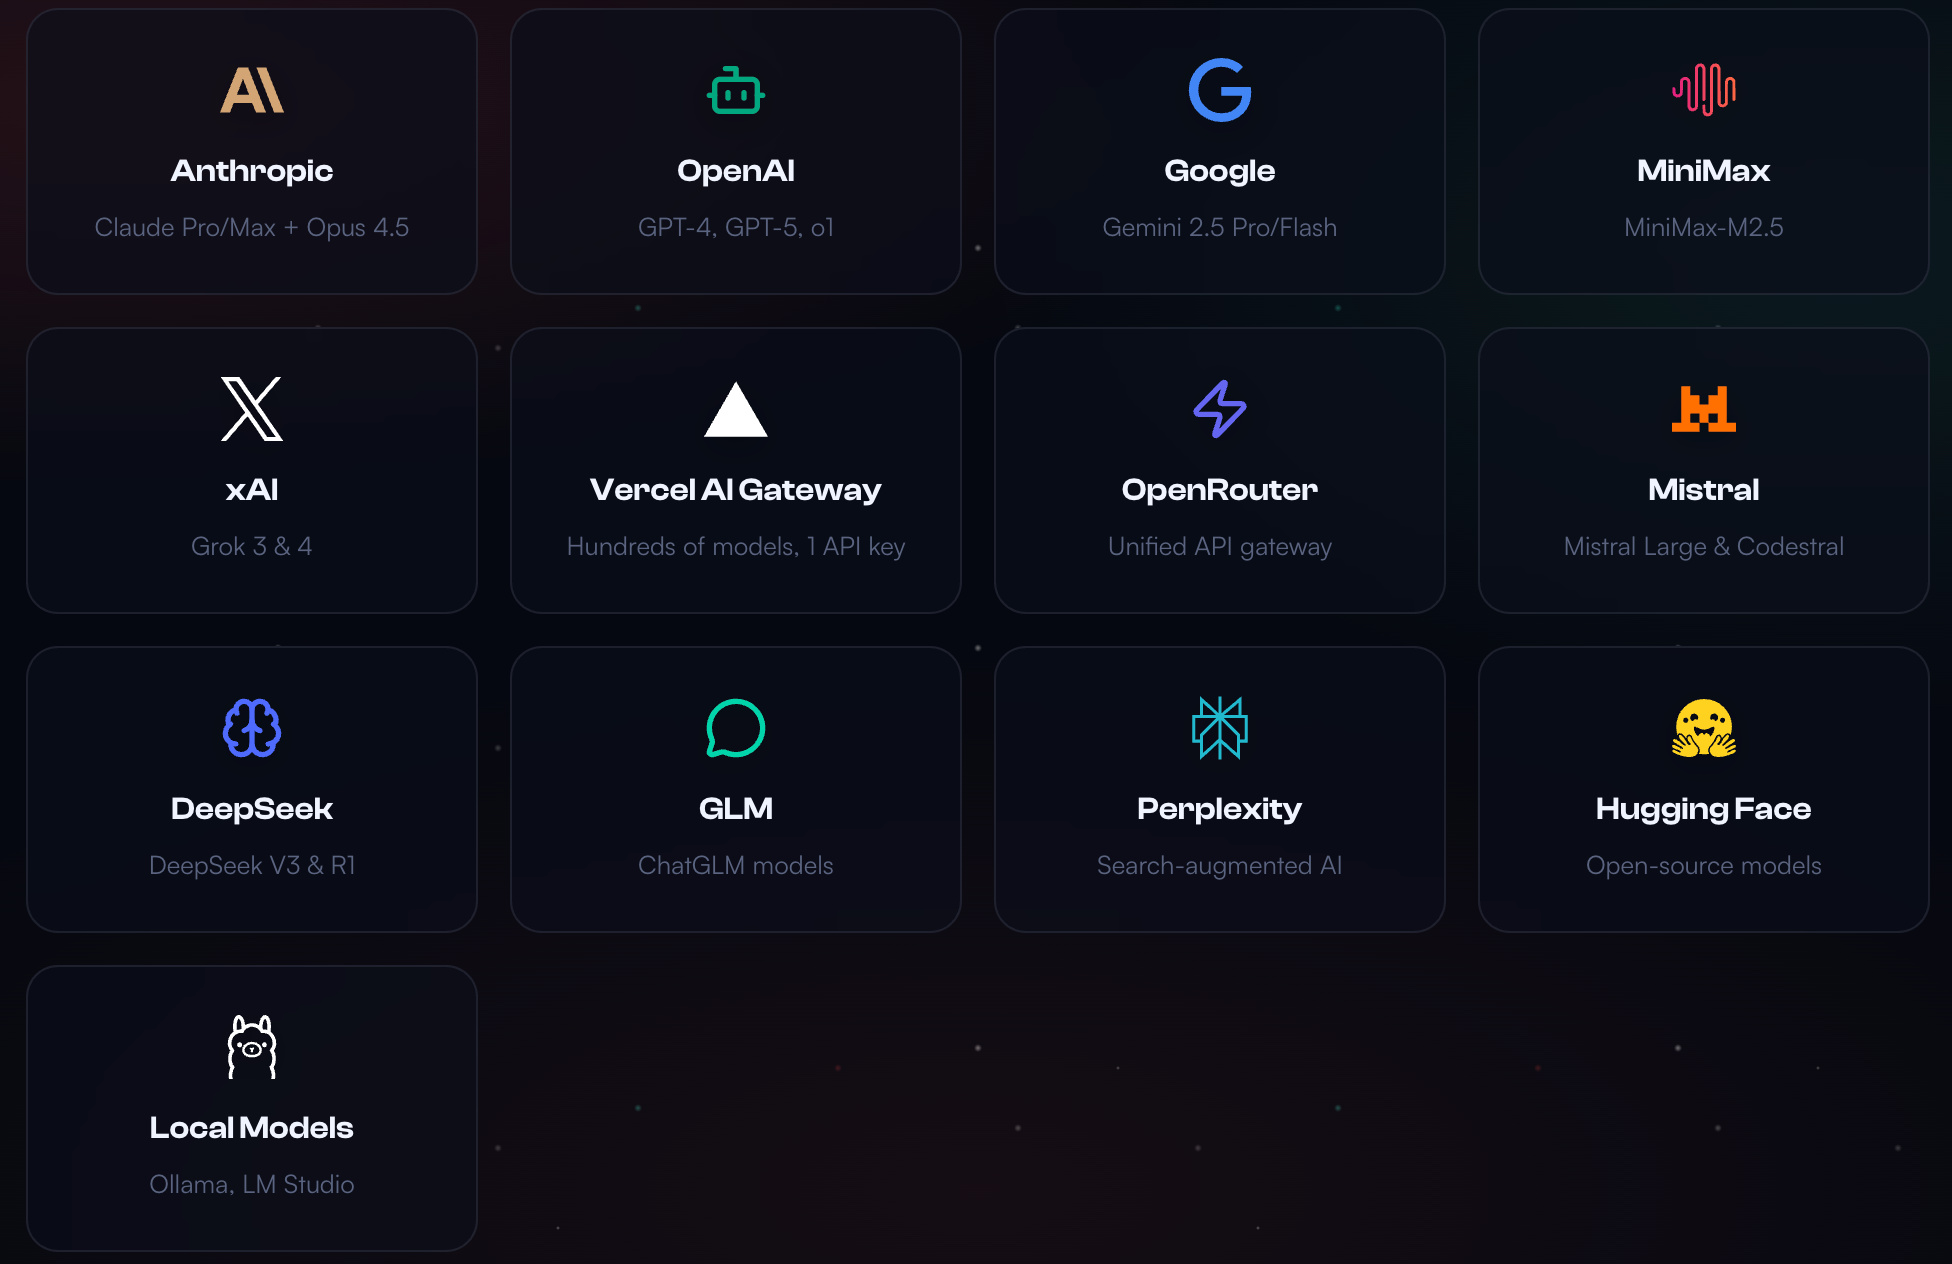Image resolution: width=1952 pixels, height=1264 pixels.
Task: Click 'Mistral Large & Codestral' description
Action: click(x=1704, y=547)
